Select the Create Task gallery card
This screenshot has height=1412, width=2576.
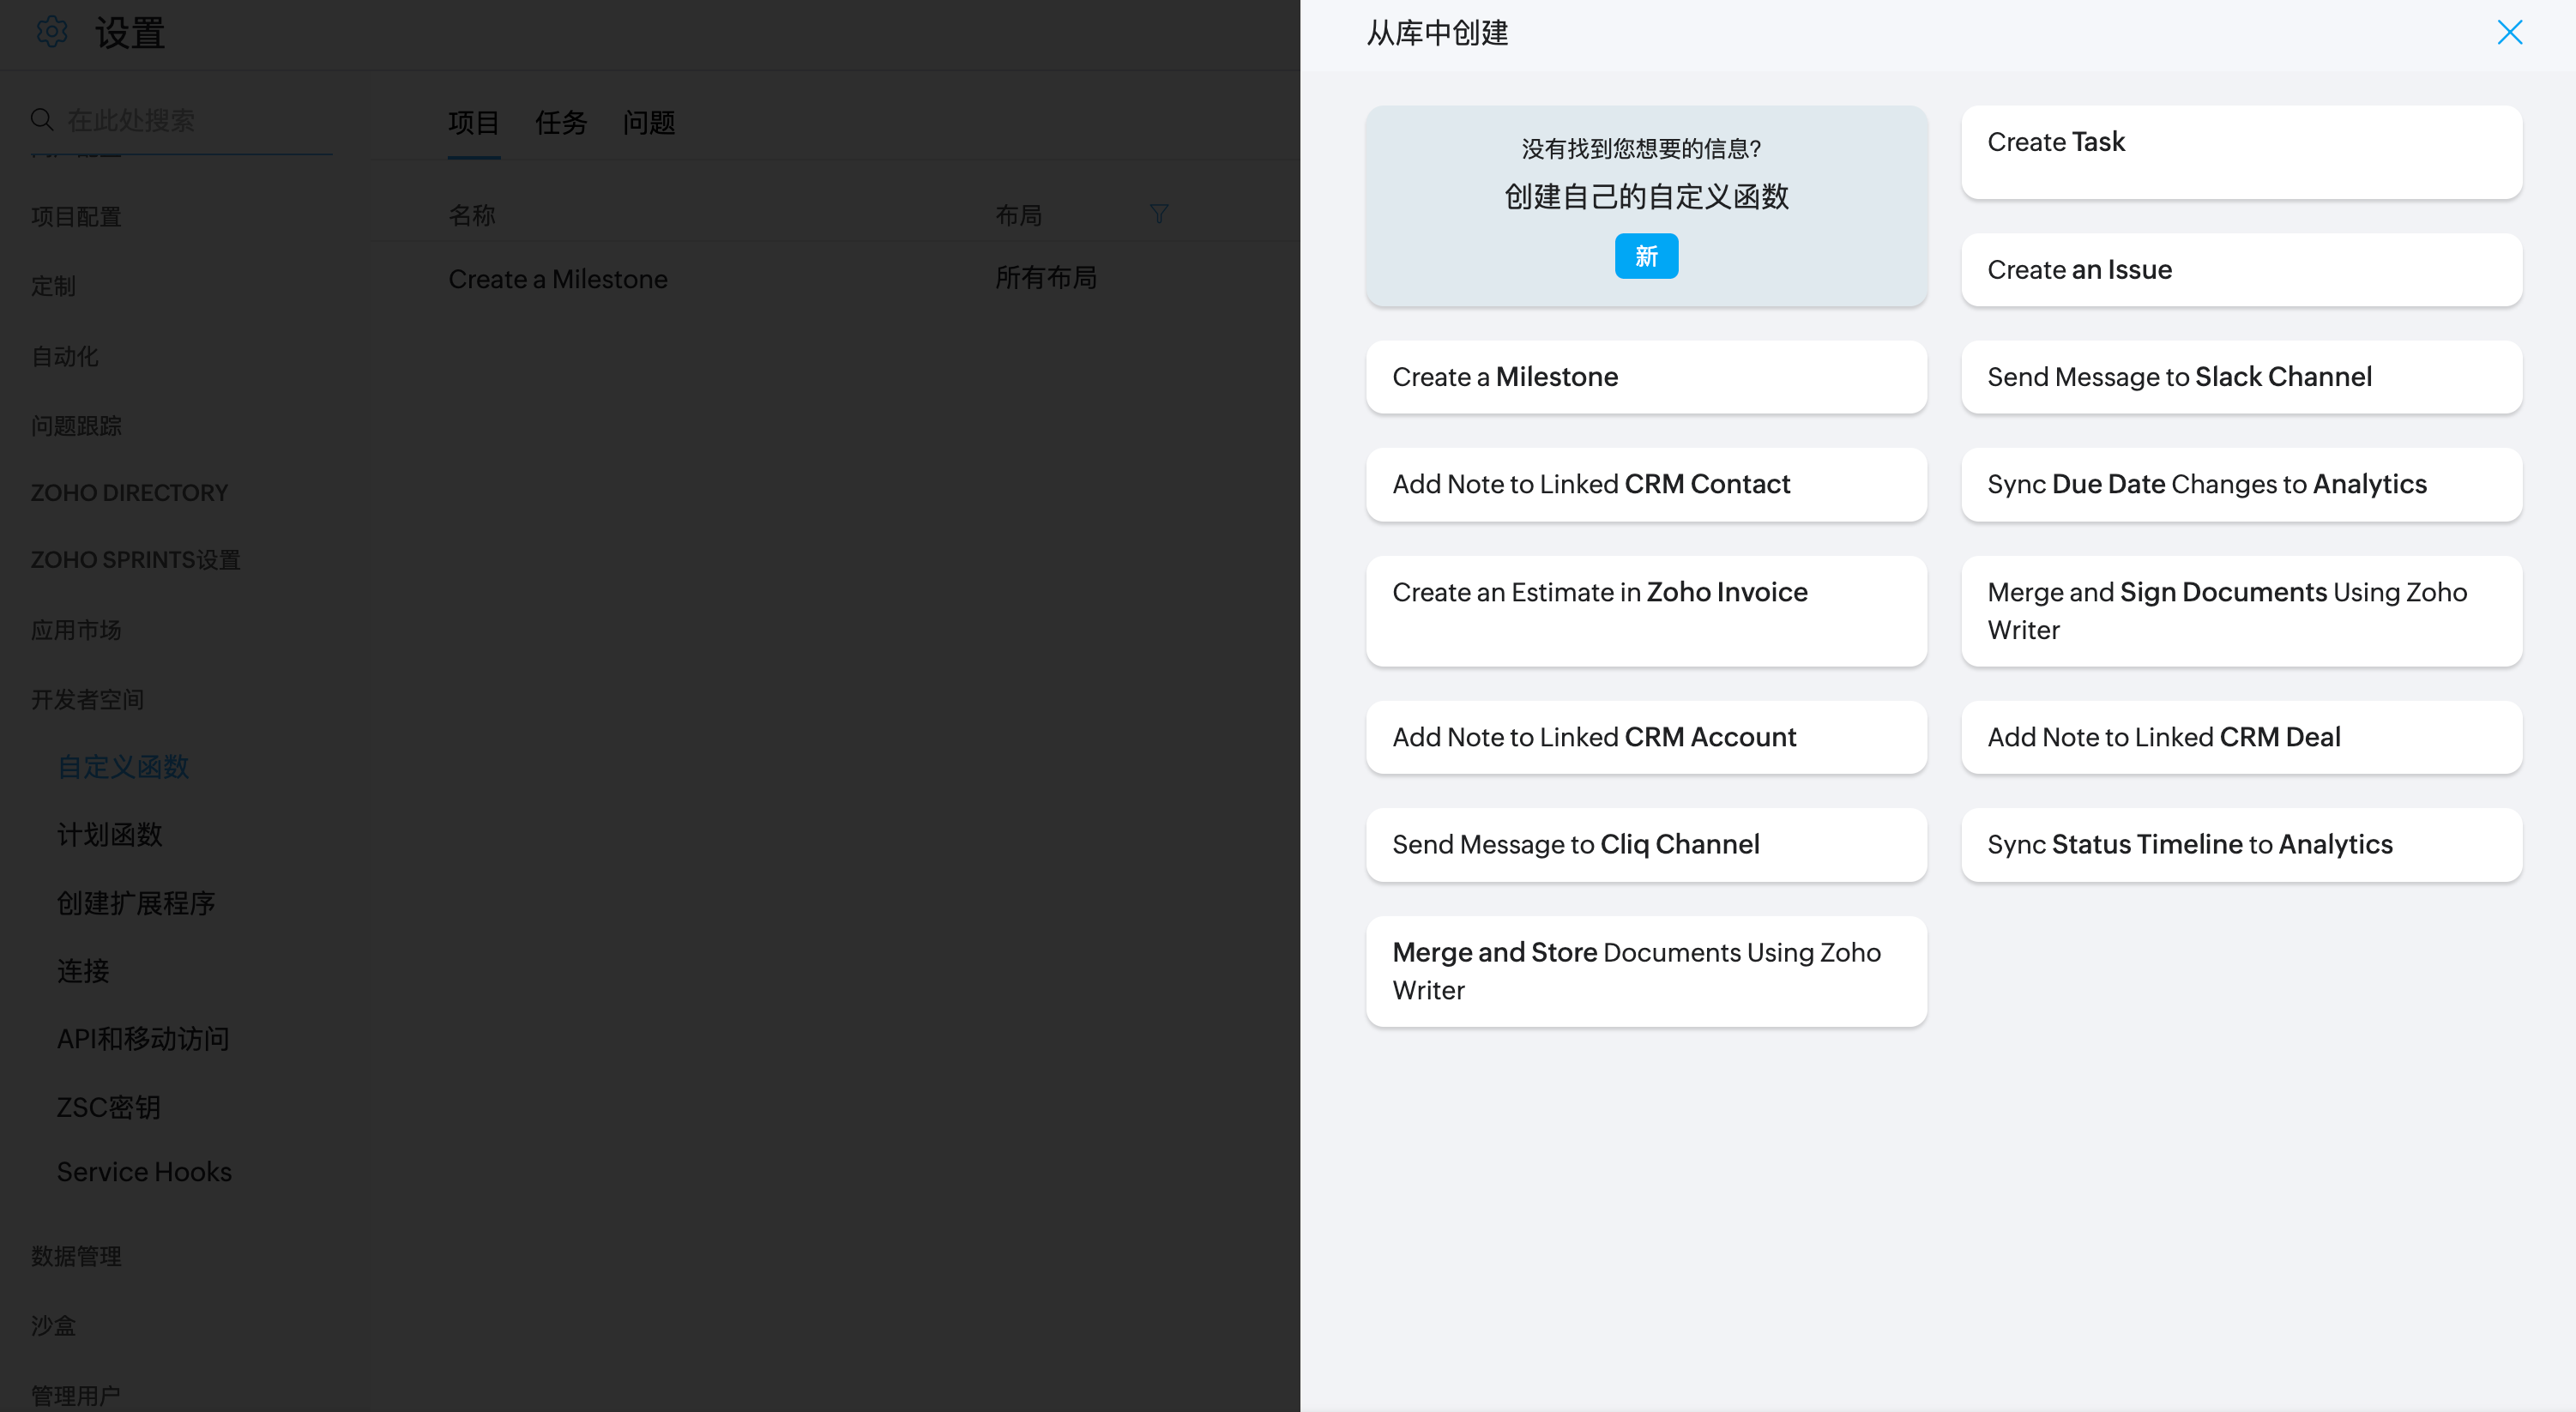pos(2240,152)
